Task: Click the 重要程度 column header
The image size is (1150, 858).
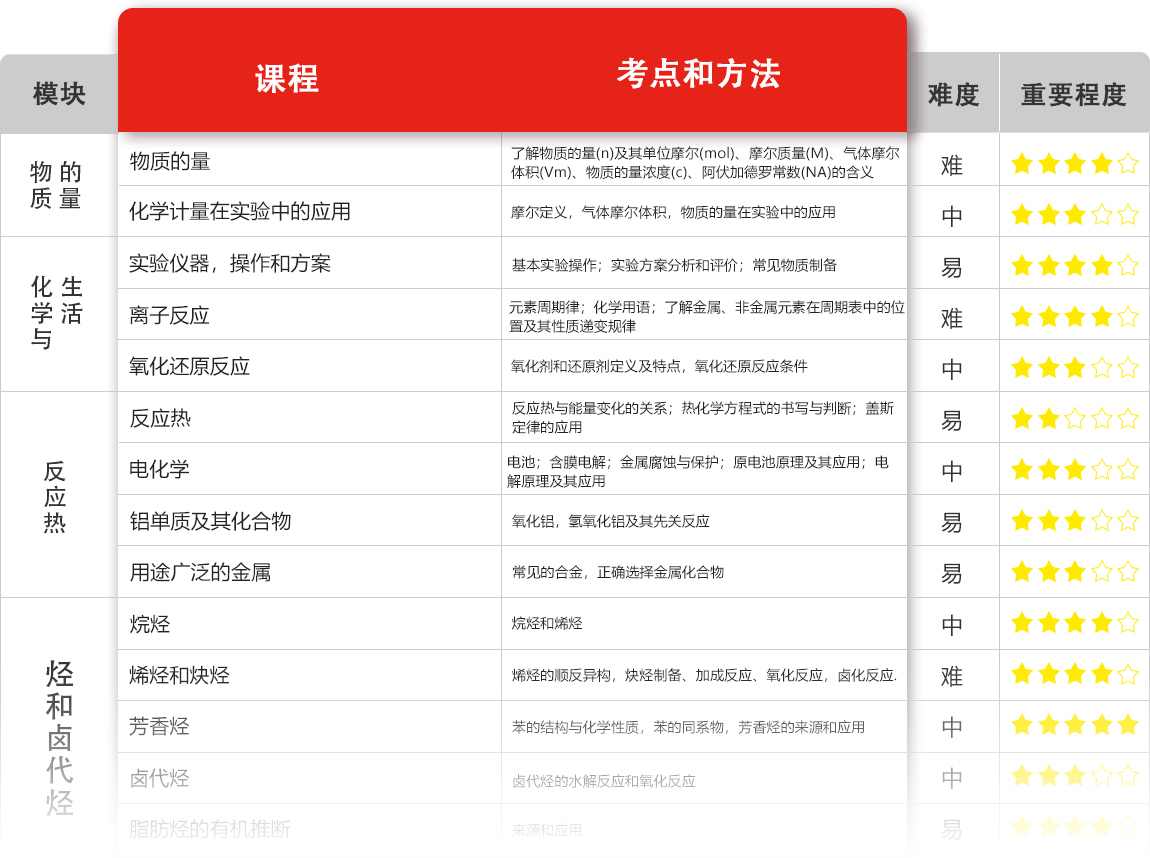Action: [x=1074, y=95]
